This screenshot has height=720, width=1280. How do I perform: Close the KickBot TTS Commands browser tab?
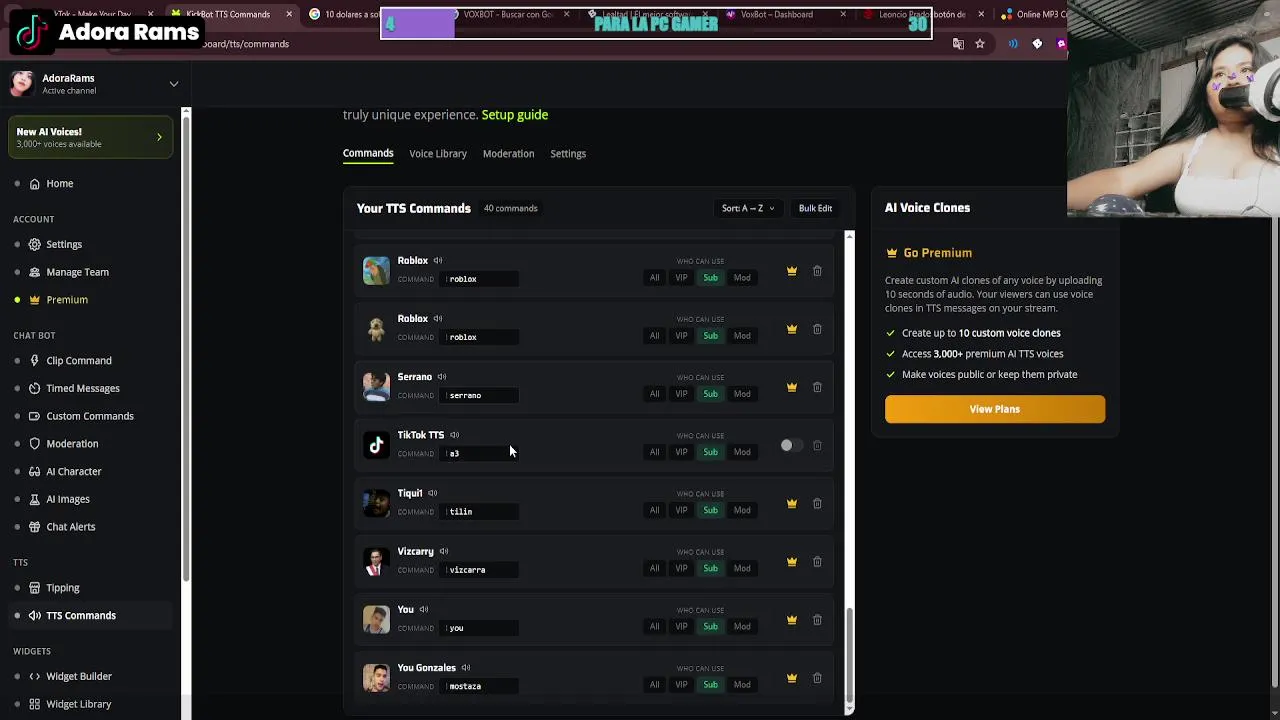coord(289,14)
